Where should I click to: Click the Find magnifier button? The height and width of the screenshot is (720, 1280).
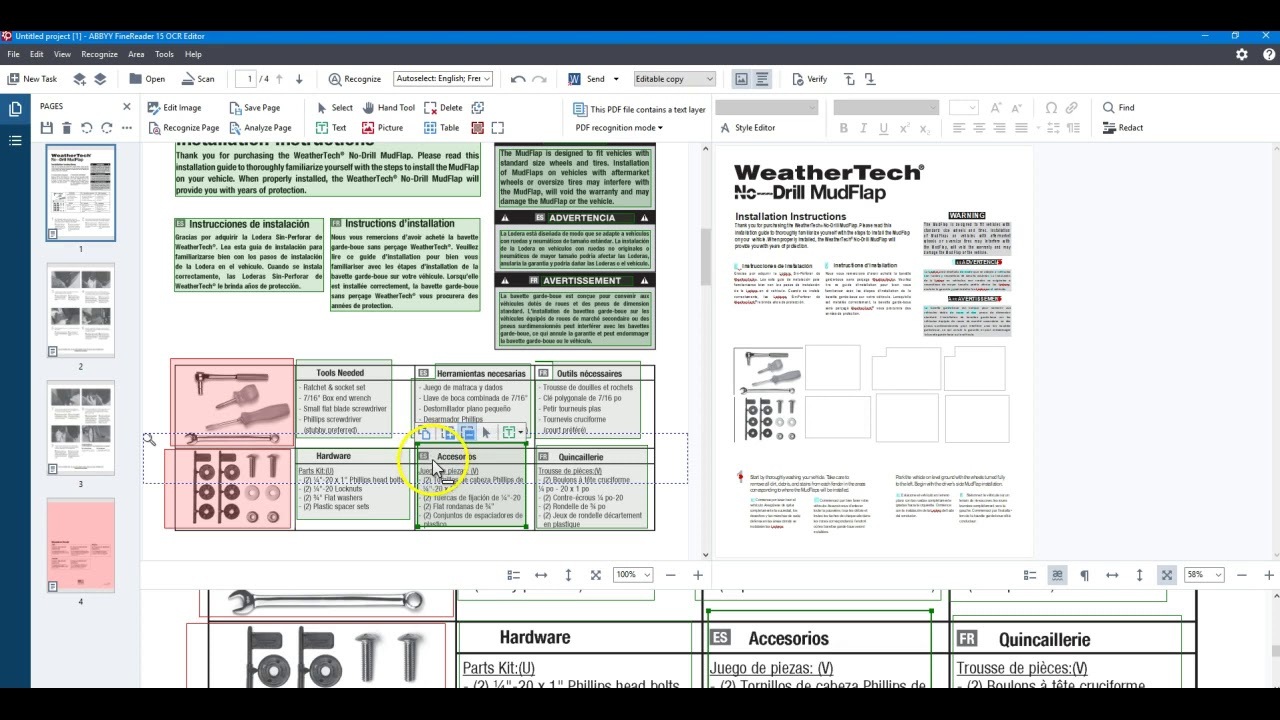coord(1118,108)
